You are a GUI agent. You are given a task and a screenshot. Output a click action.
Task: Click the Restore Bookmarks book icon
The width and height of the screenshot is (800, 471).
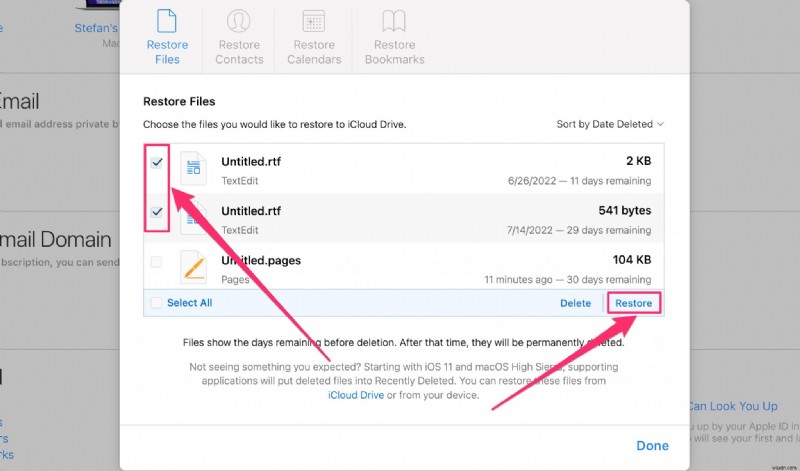point(394,21)
